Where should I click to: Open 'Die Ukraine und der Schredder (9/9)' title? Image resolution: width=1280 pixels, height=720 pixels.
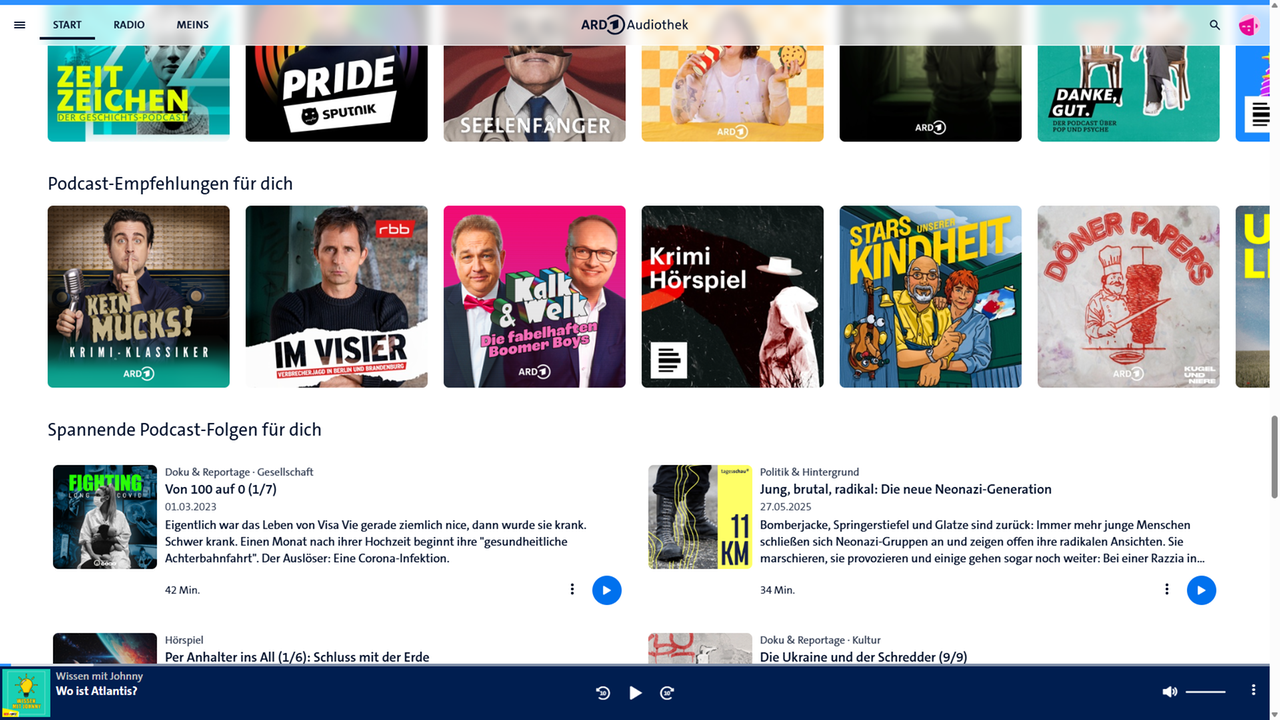(863, 657)
